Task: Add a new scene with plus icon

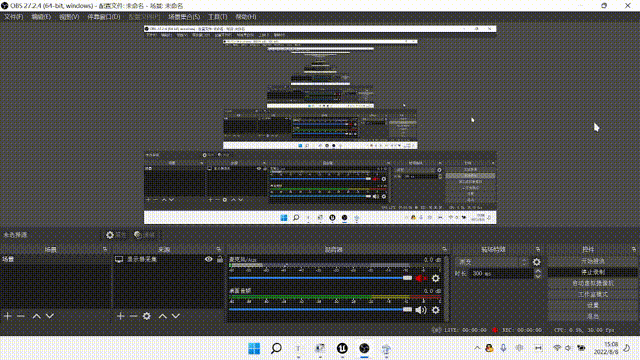Action: pos(7,316)
